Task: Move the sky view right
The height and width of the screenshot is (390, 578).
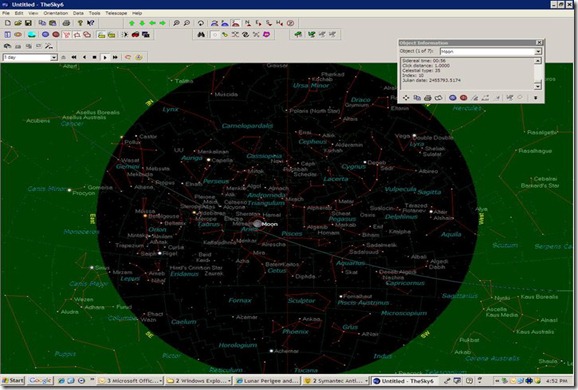Action: click(x=163, y=23)
